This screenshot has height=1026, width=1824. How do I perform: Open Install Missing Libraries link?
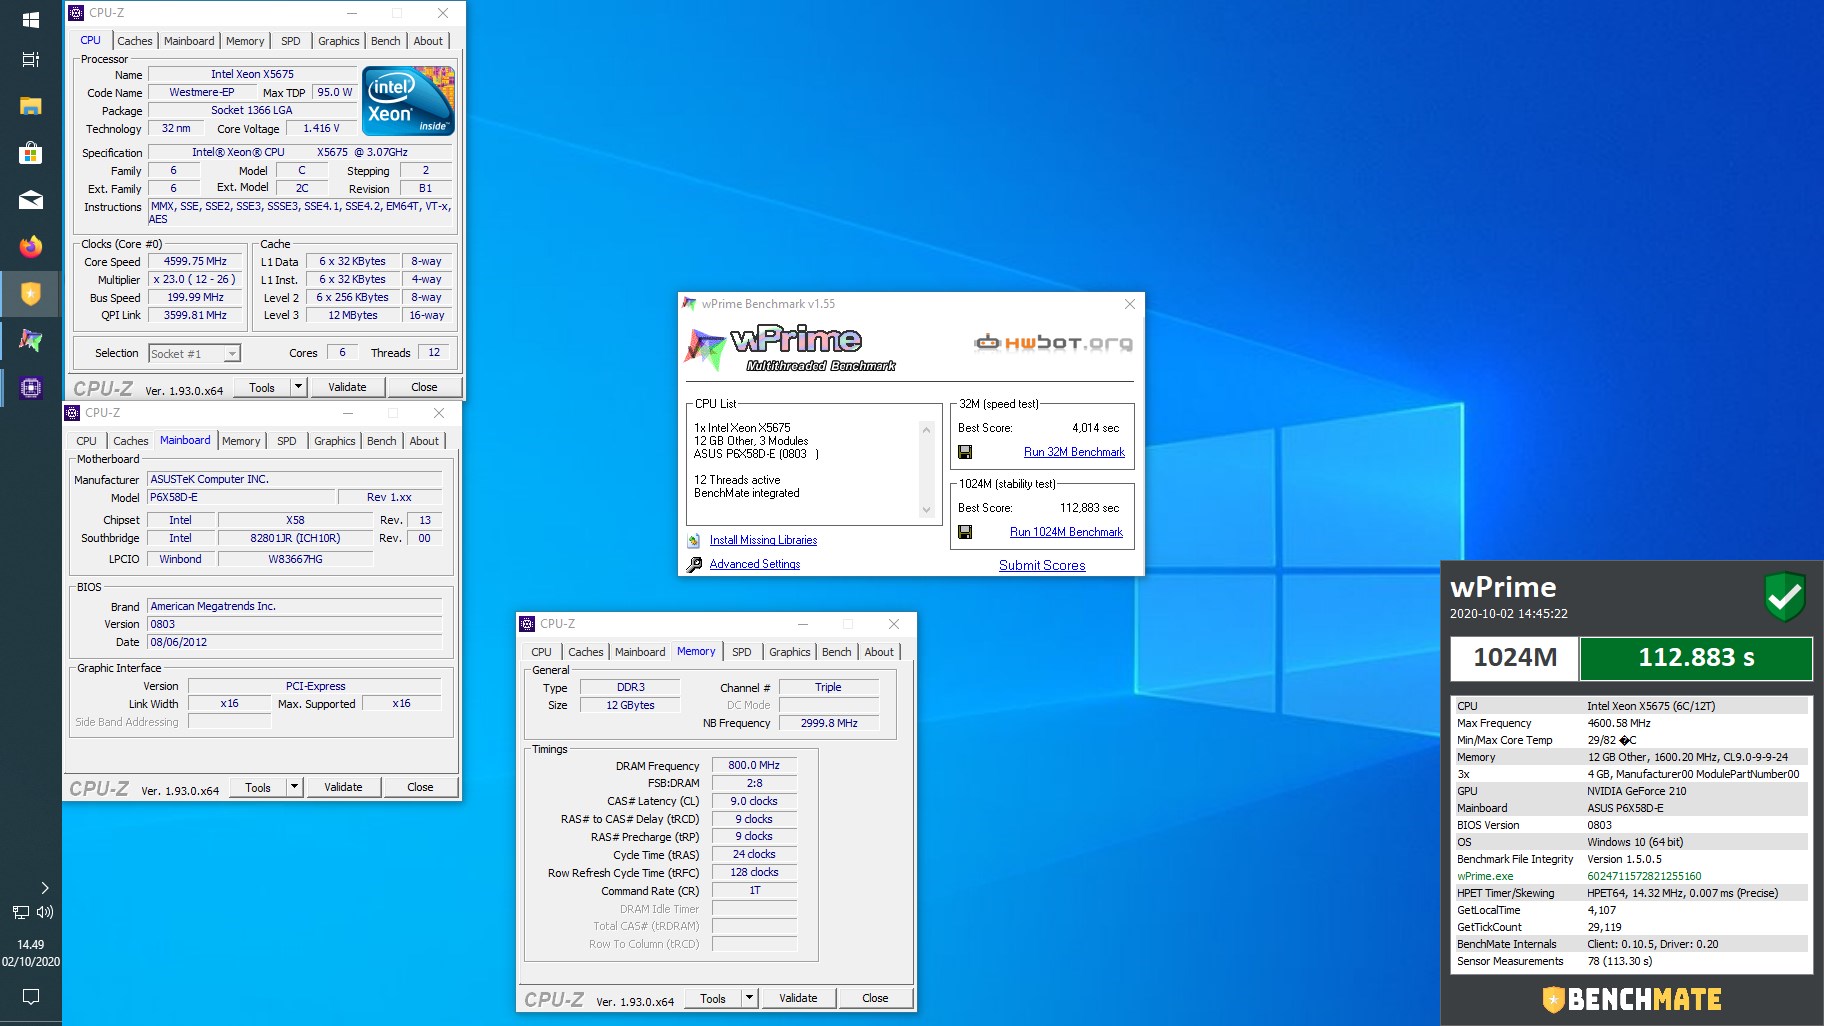(763, 540)
